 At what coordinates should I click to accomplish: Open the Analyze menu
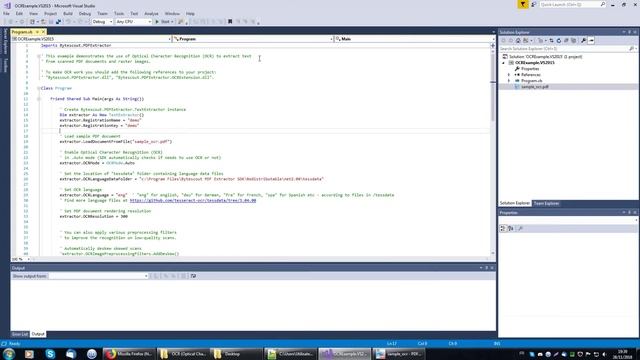click(151, 13)
